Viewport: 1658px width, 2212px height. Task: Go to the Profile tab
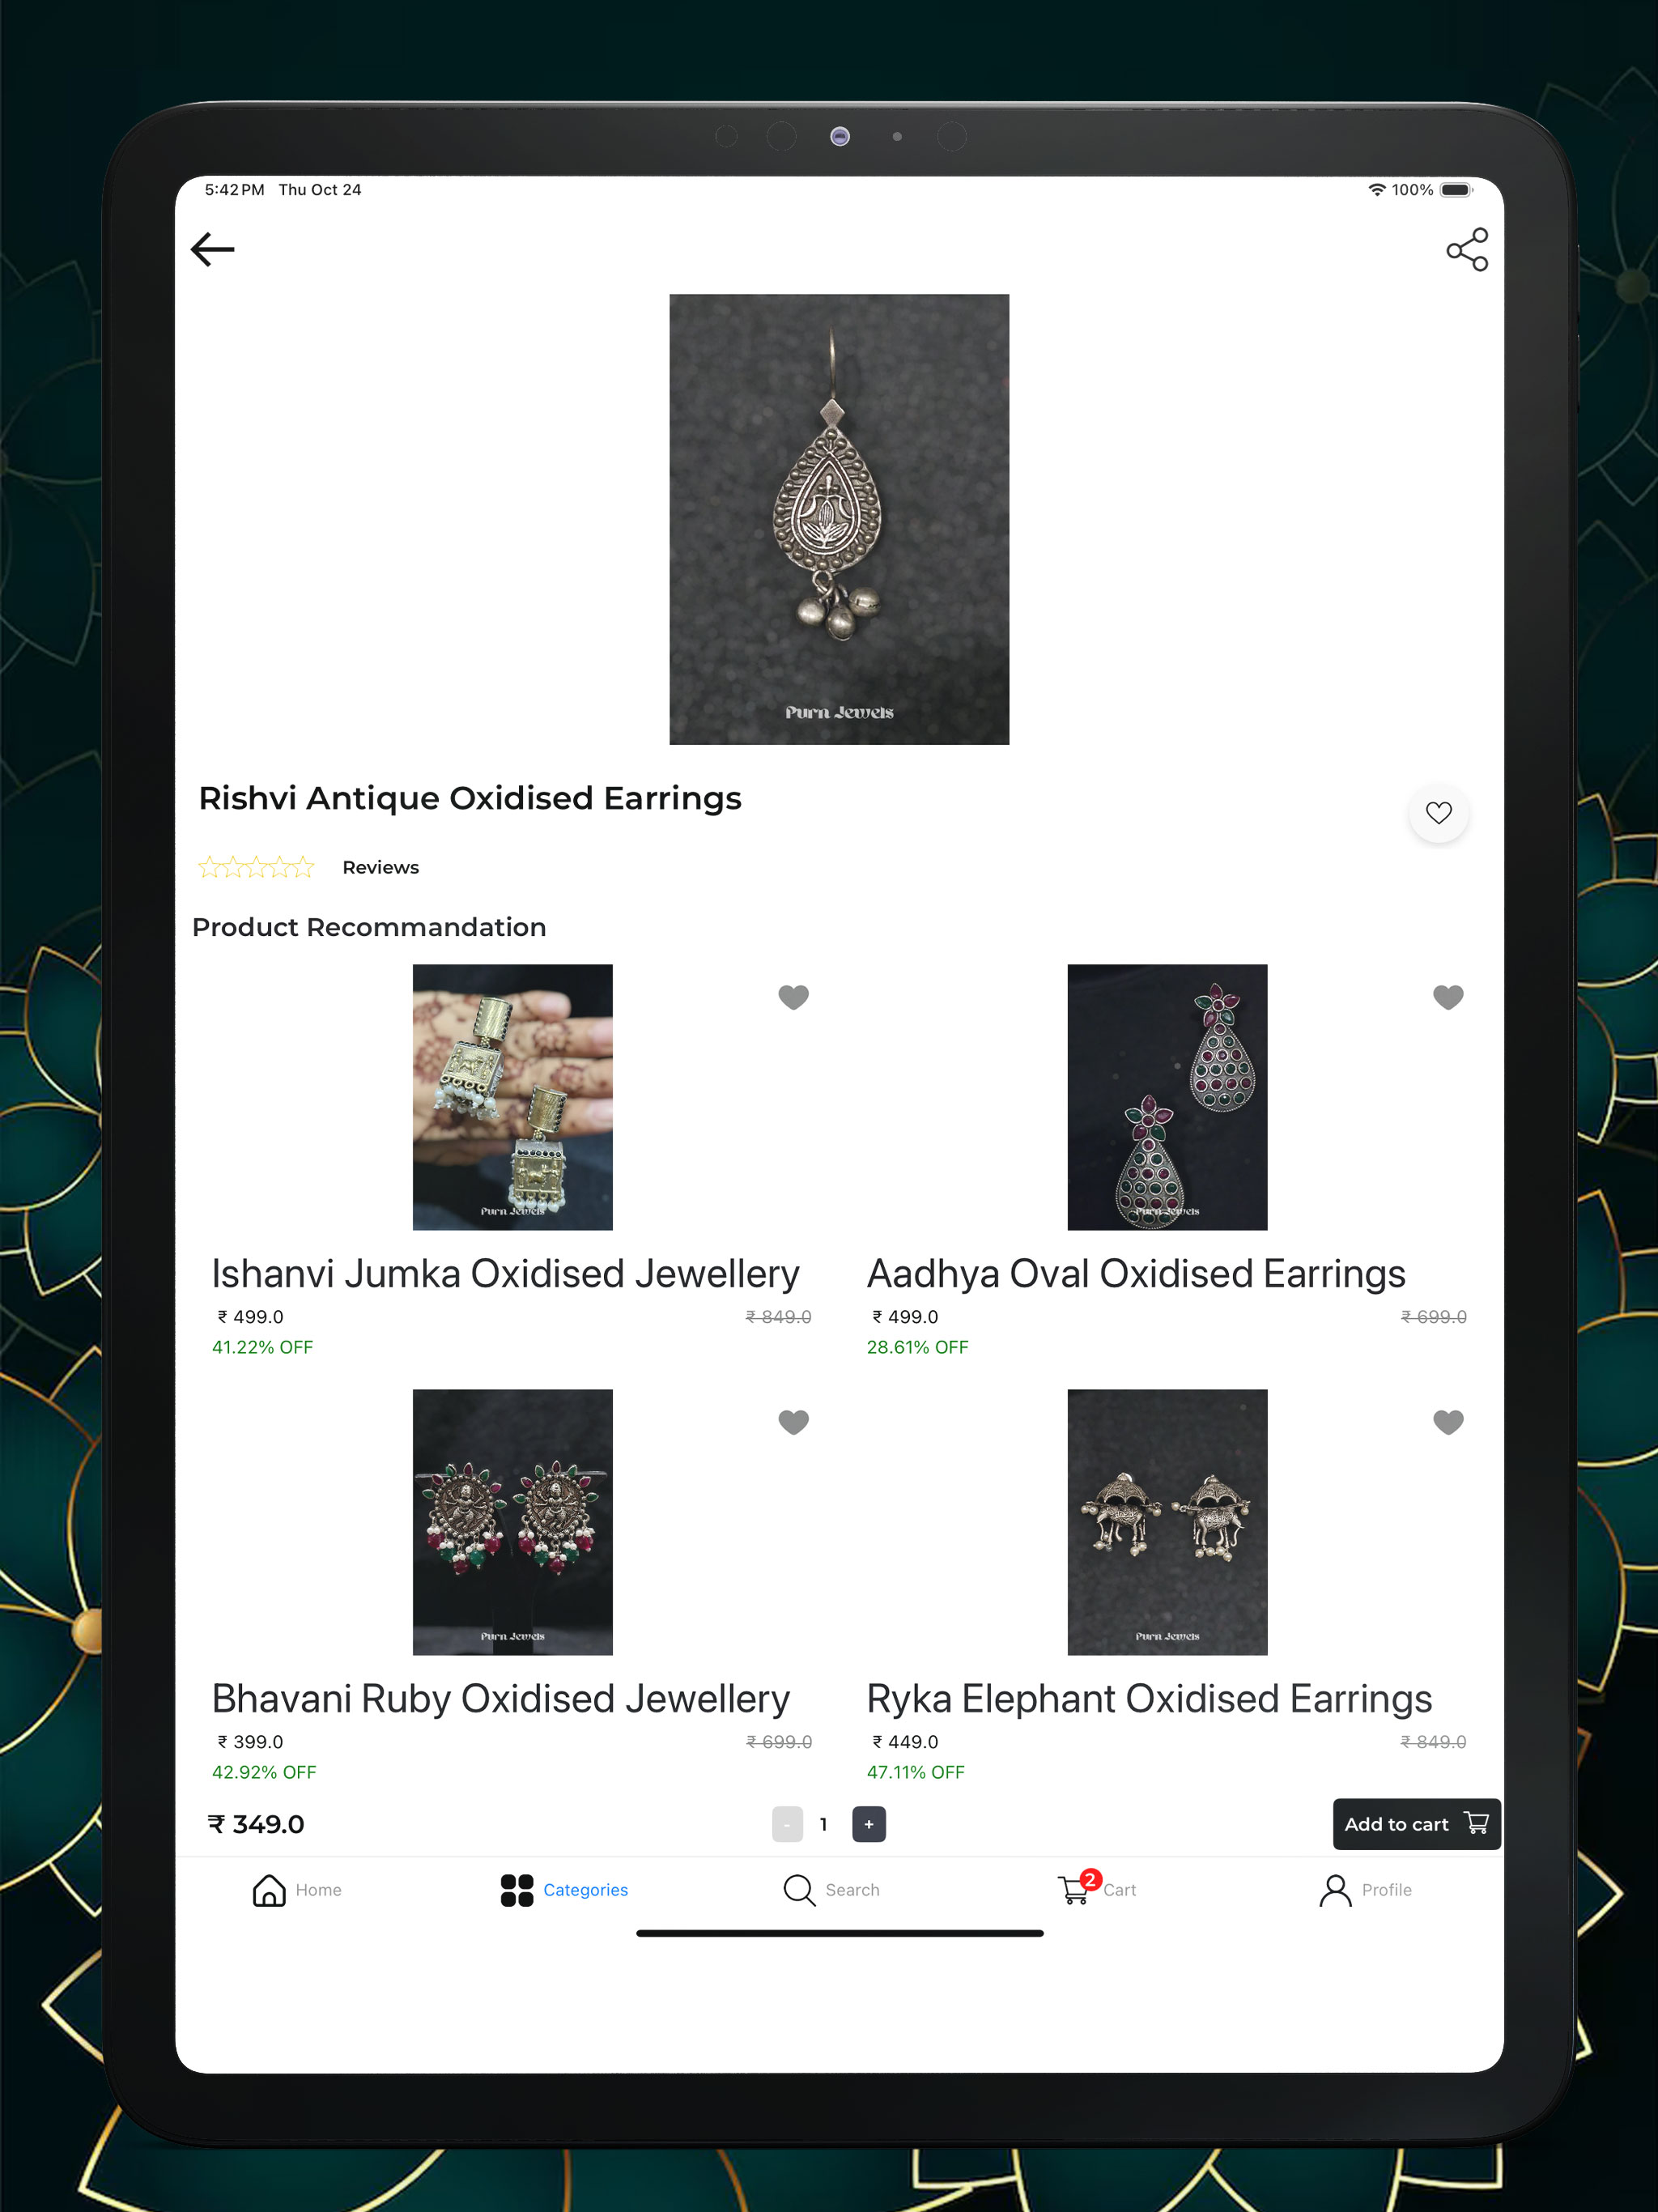tap(1365, 1890)
